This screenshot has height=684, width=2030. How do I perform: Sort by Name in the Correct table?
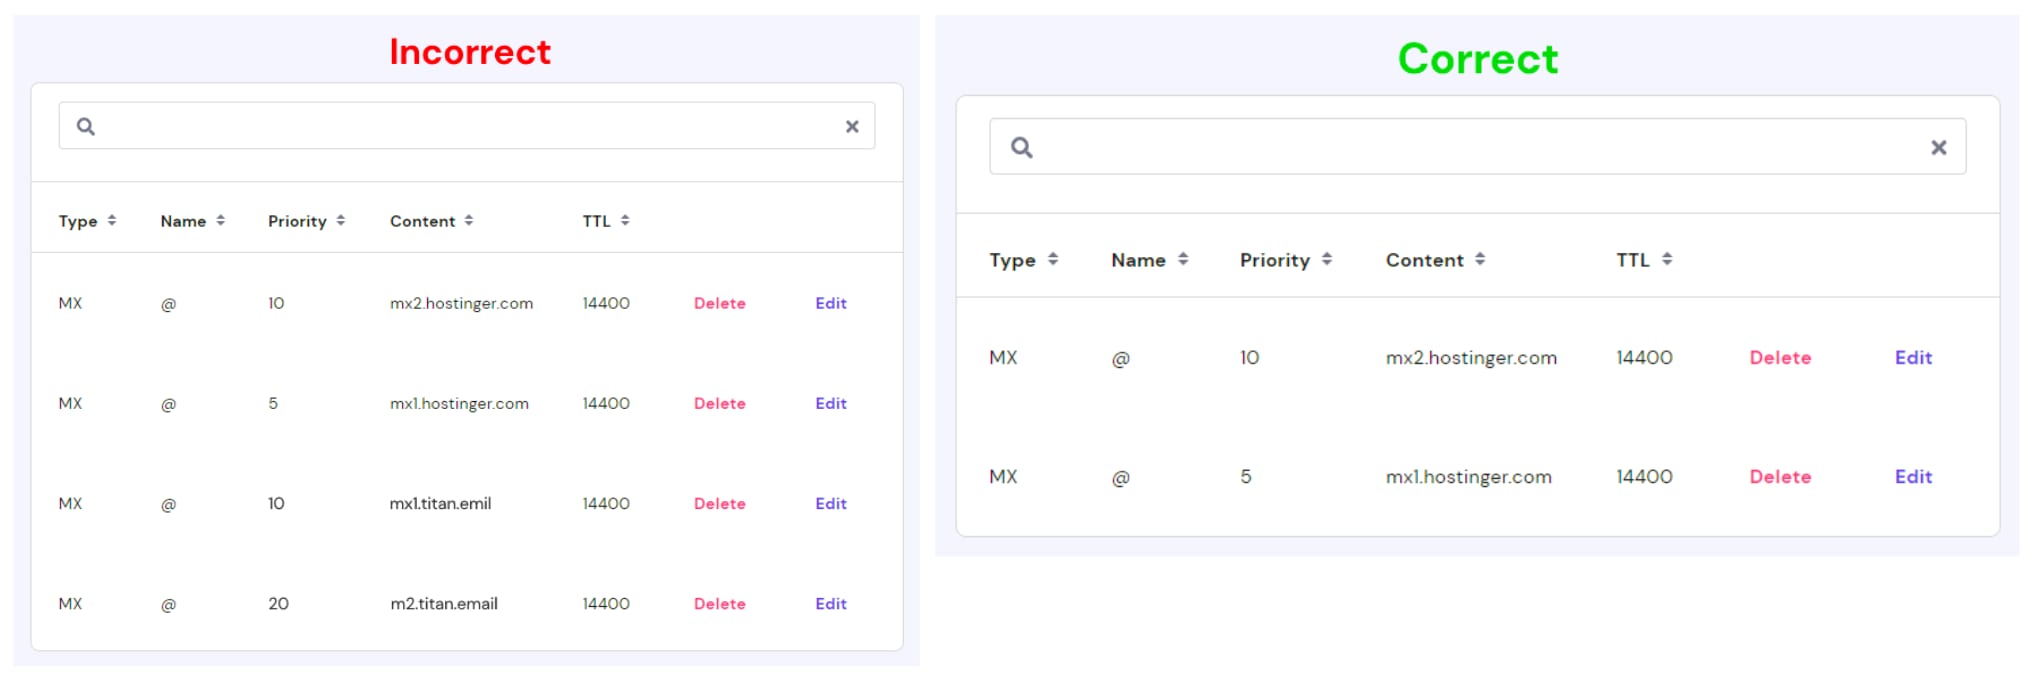(x=1149, y=260)
